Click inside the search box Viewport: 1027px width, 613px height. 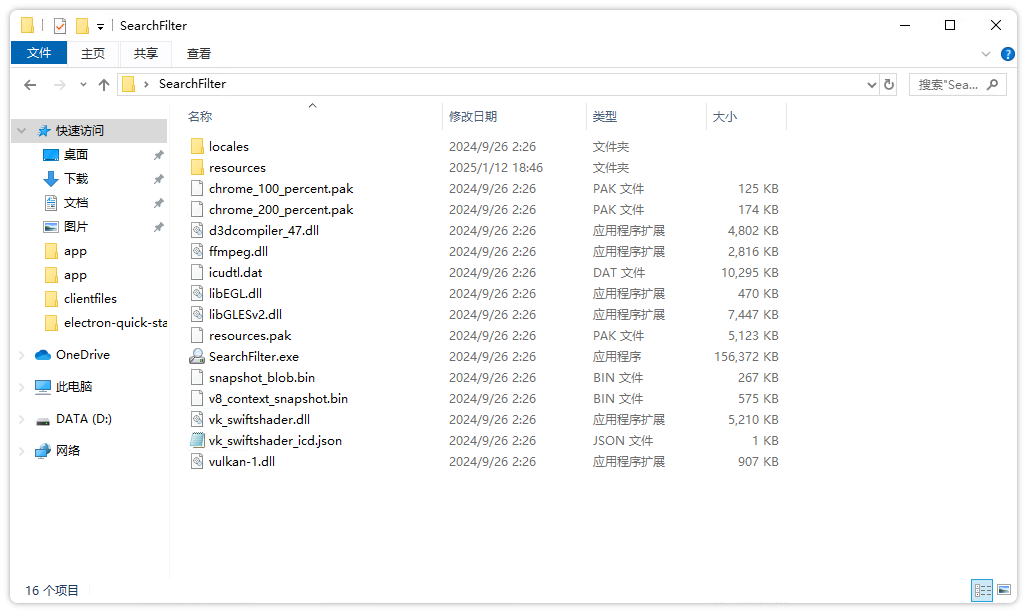pyautogui.click(x=950, y=84)
